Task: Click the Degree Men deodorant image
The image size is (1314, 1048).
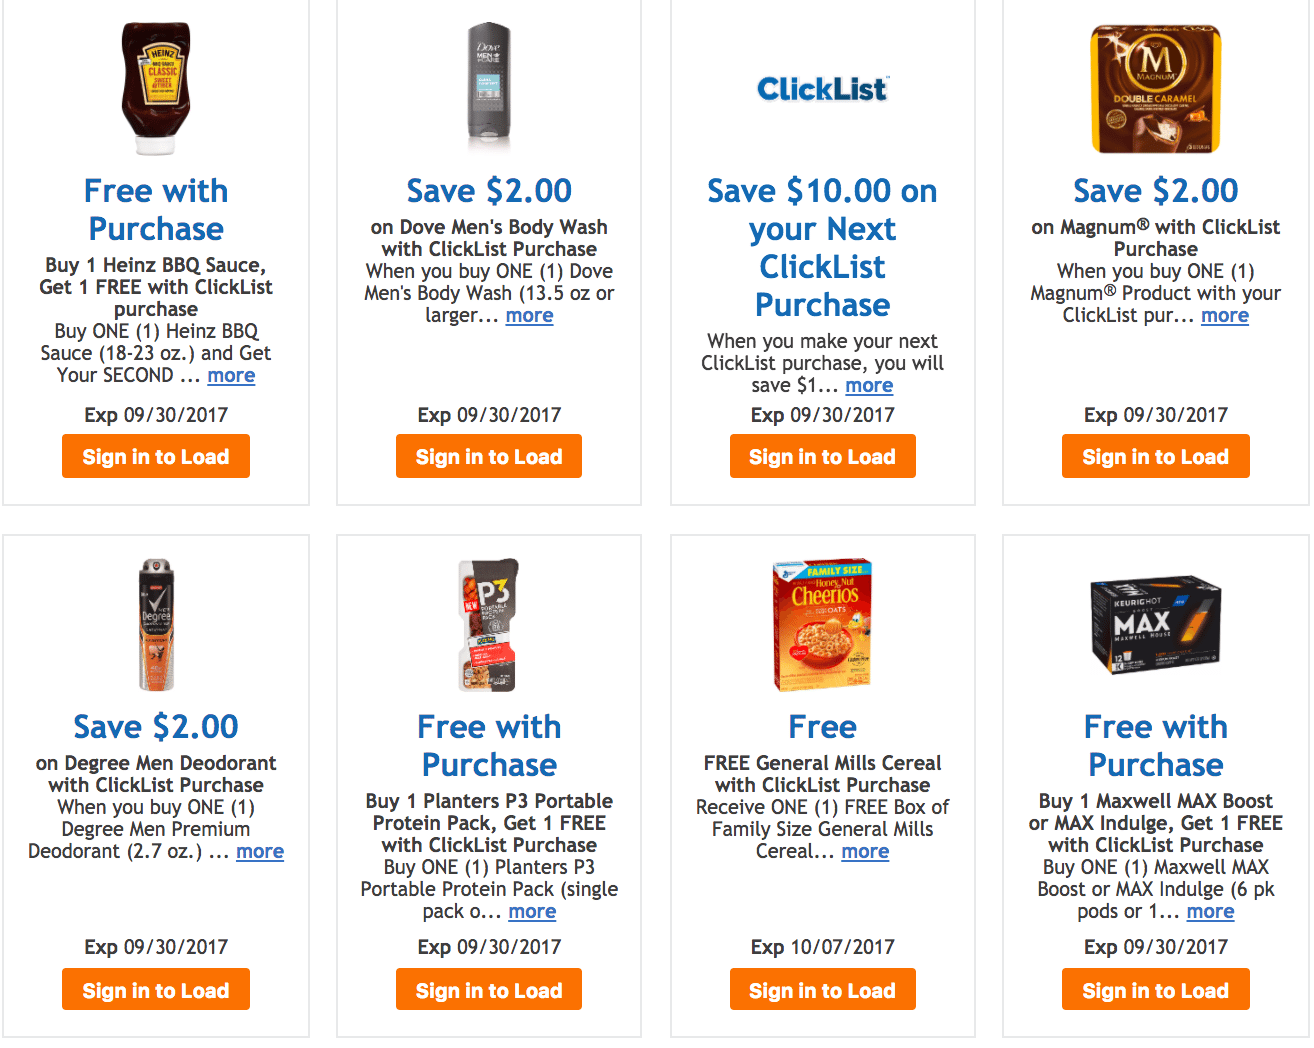Action: 156,625
